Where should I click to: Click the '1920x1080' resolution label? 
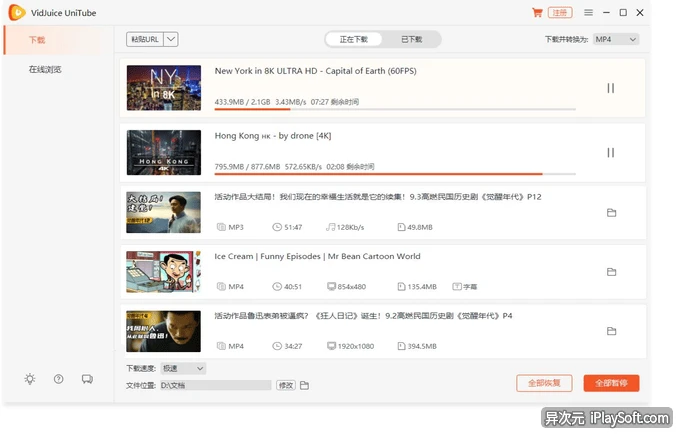tap(356, 346)
